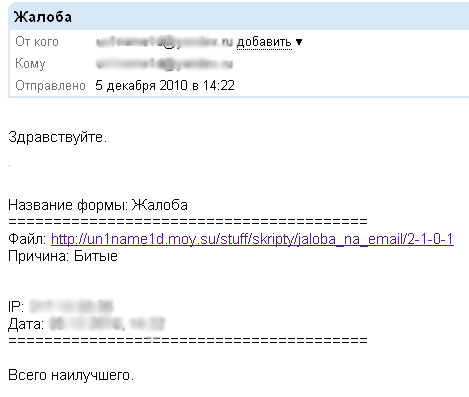Click the upper equals-sign separator line
The height and width of the screenshot is (397, 469).
[188, 221]
